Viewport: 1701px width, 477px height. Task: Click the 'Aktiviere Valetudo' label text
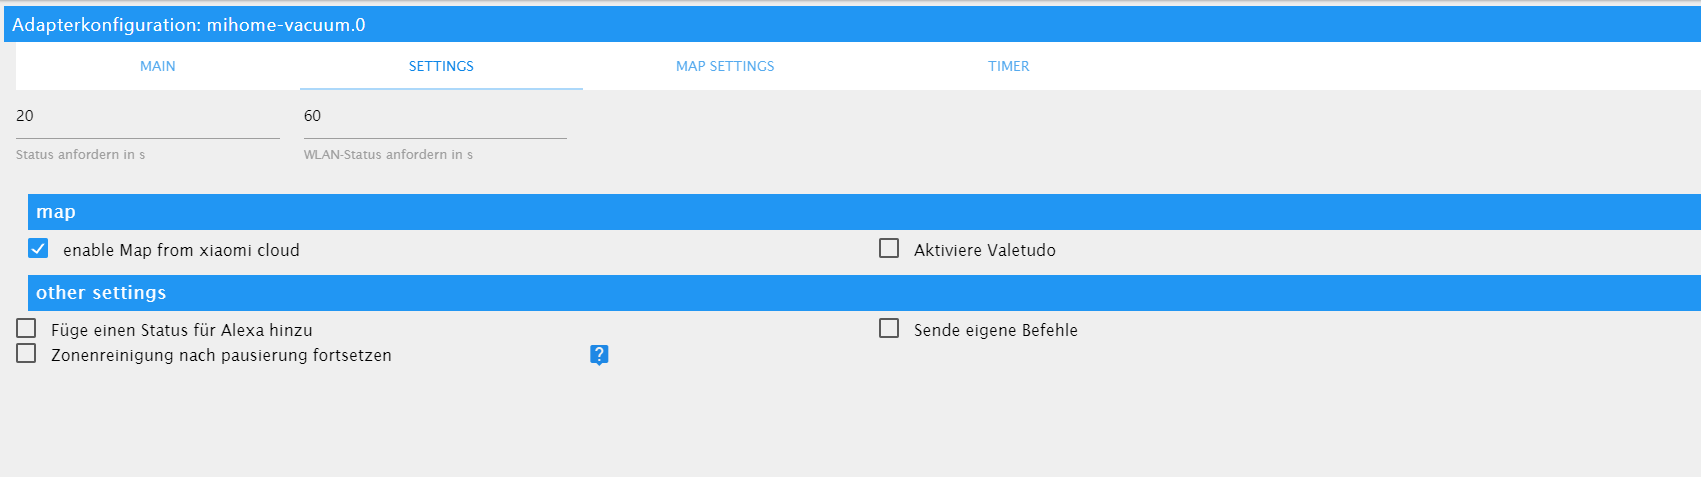(984, 250)
